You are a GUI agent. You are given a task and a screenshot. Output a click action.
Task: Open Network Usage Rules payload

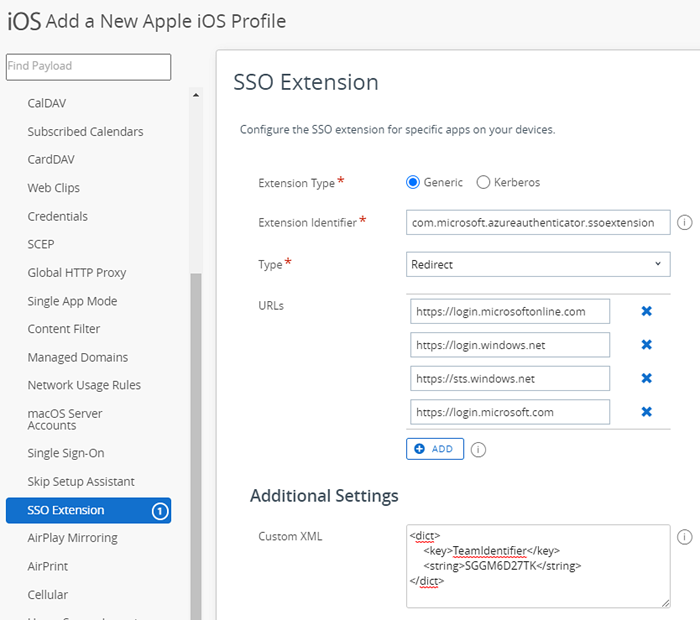click(x=84, y=385)
